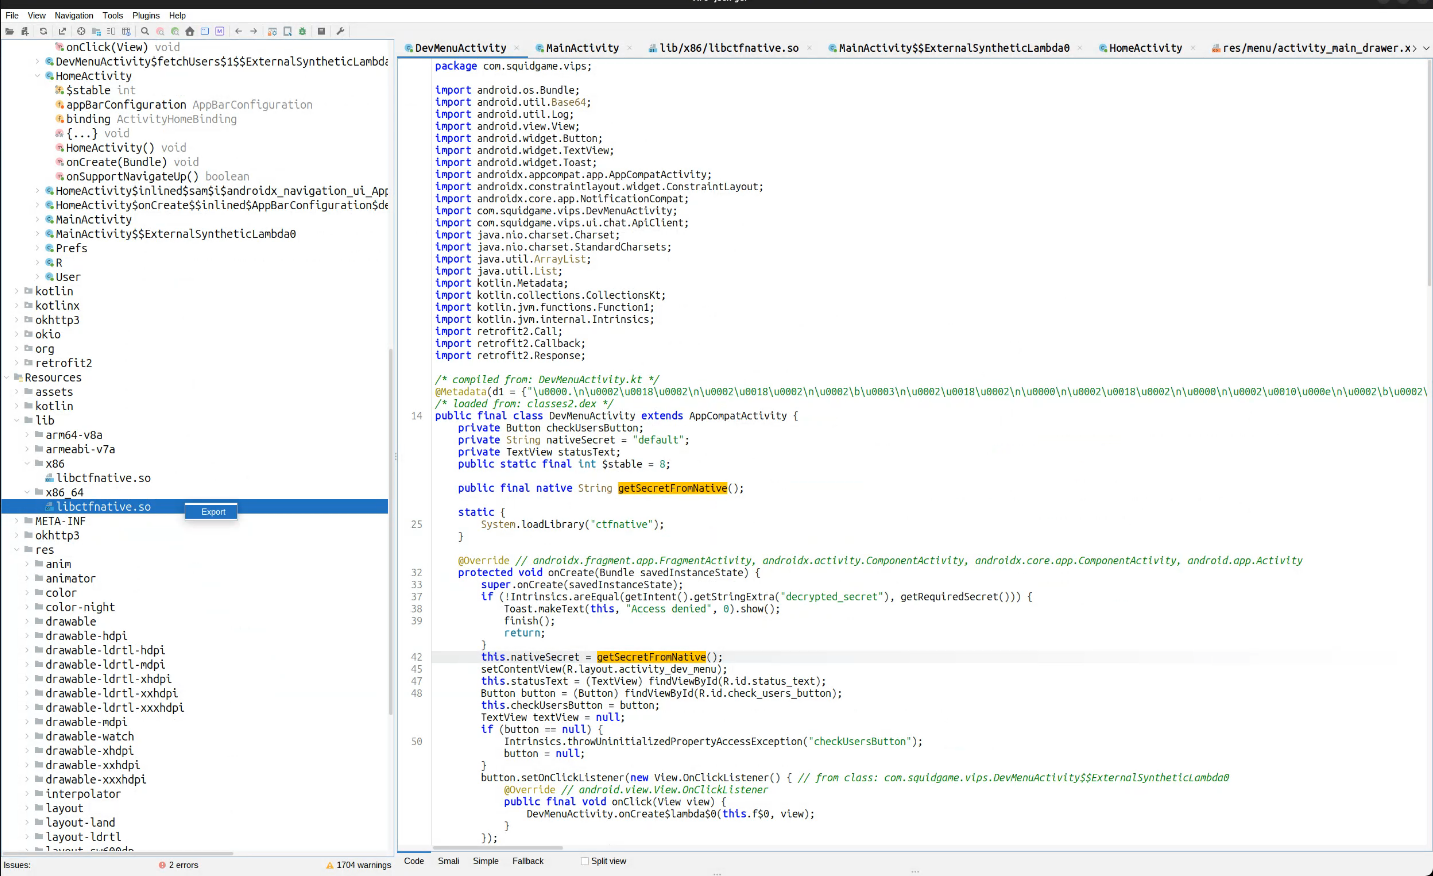Navigate back with the left arrow
The image size is (1433, 876).
pos(238,31)
